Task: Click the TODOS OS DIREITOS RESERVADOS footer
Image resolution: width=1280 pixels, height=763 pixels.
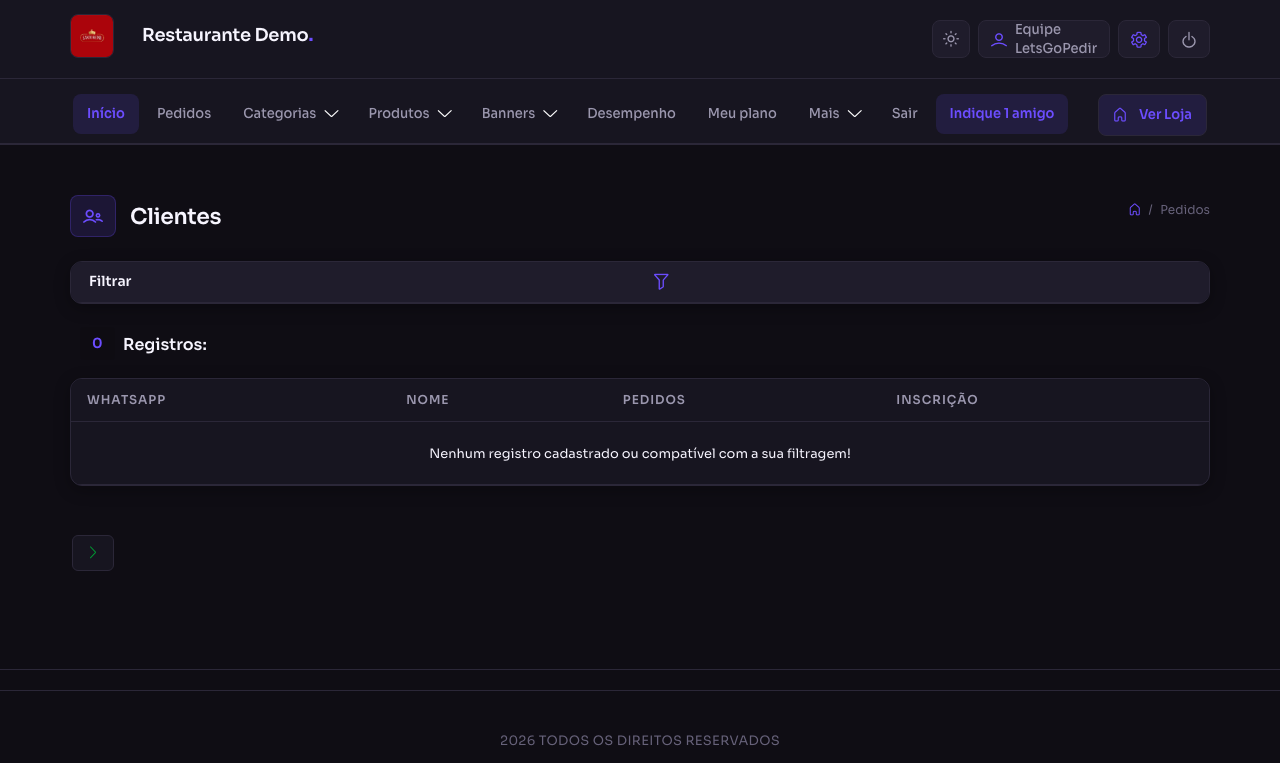Action: [x=640, y=741]
